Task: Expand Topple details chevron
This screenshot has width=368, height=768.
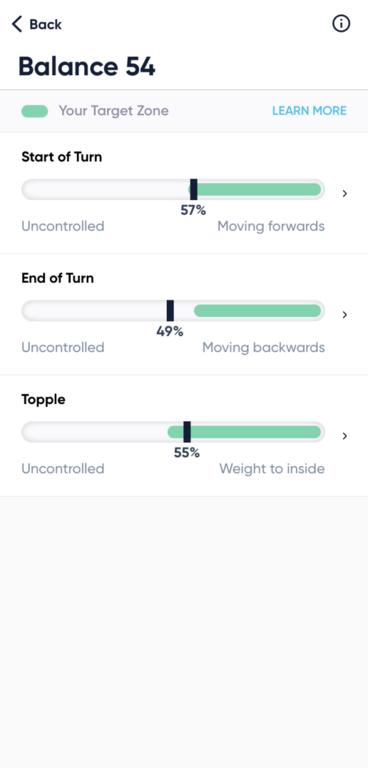Action: point(345,435)
